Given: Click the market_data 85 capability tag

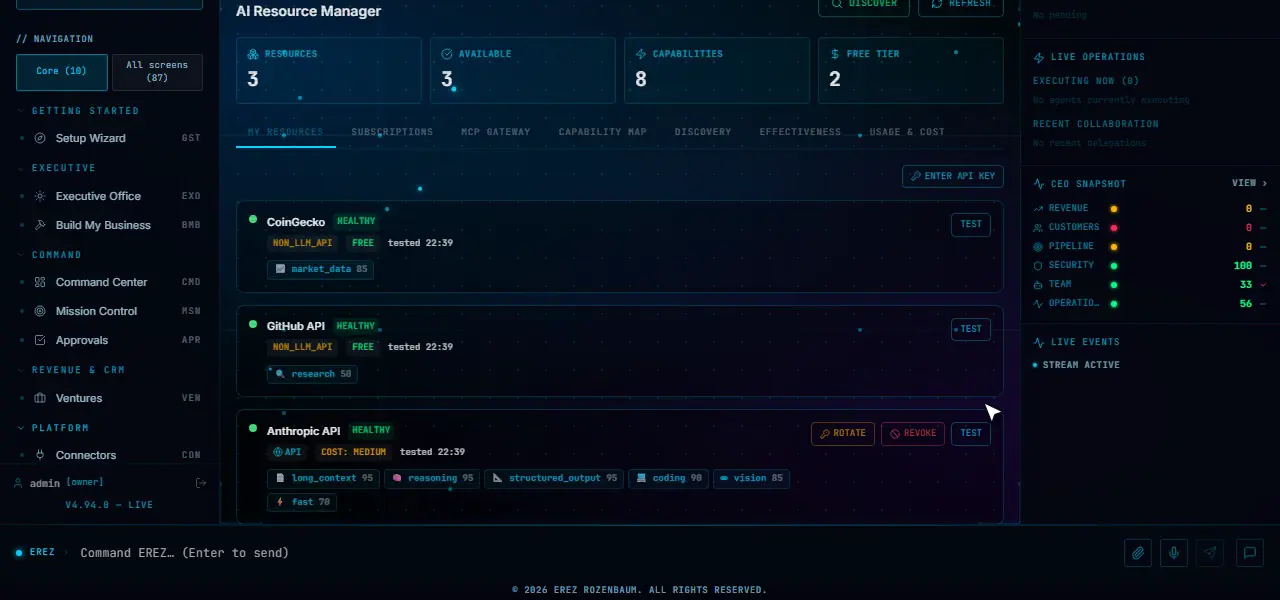Looking at the screenshot, I should tap(320, 269).
